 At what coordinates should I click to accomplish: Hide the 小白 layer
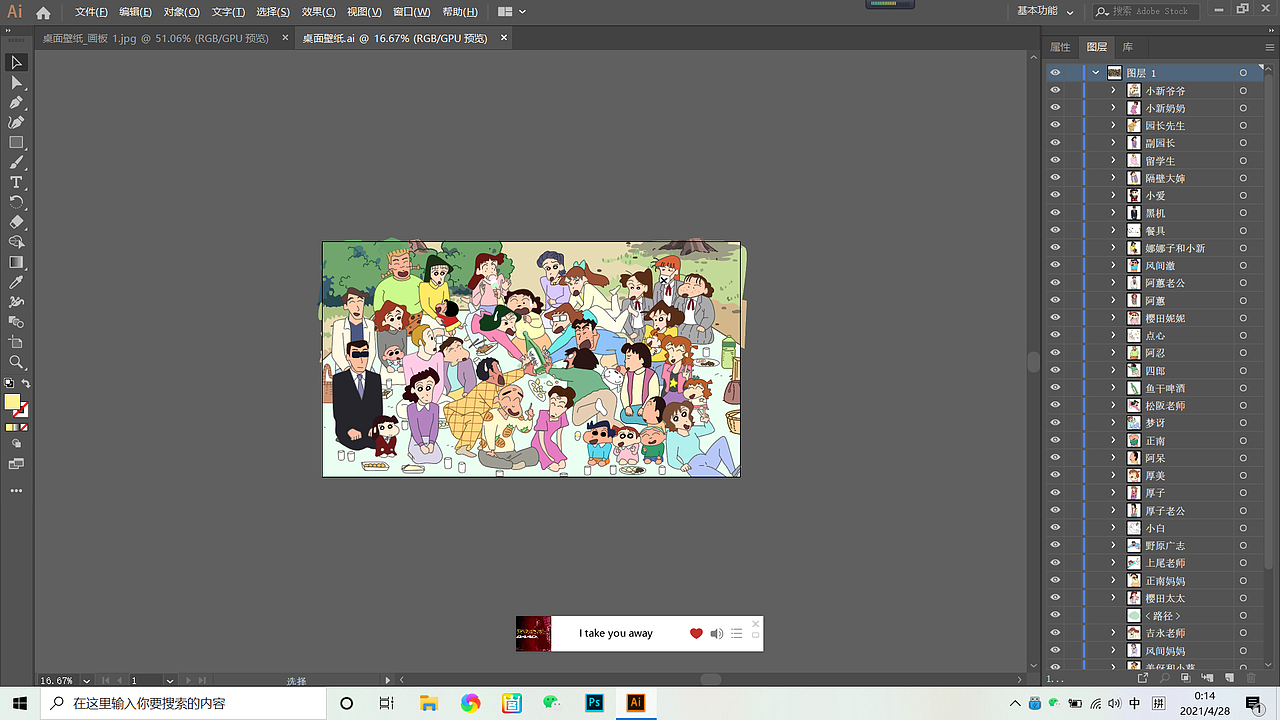pyautogui.click(x=1055, y=528)
